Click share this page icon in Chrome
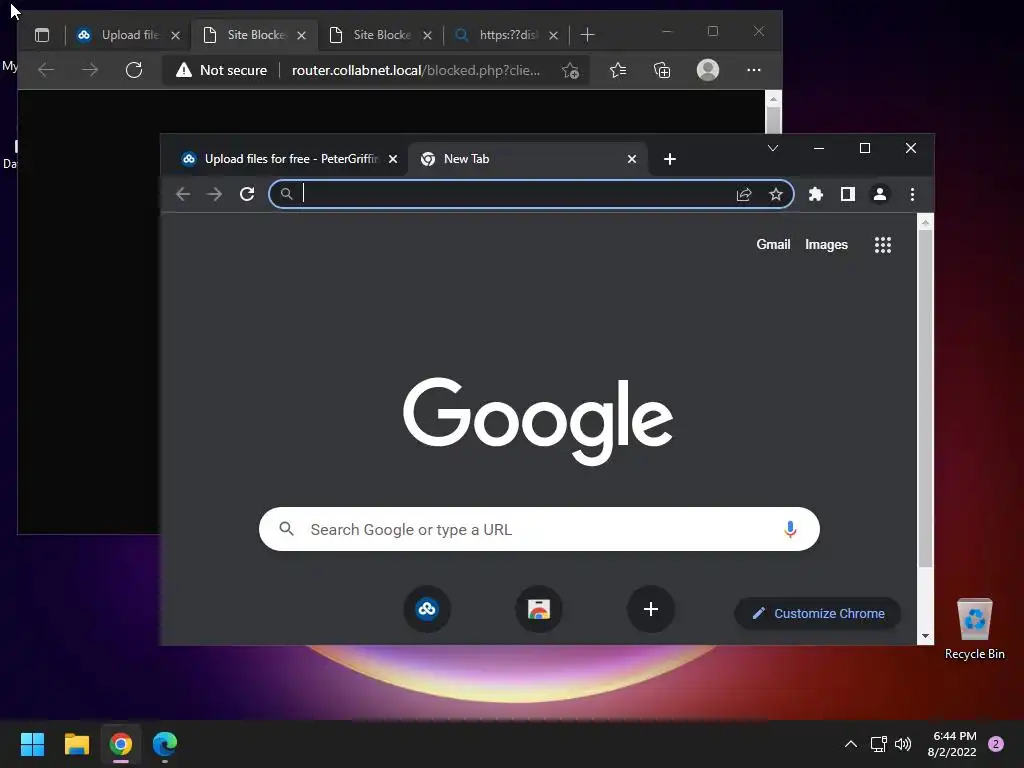Screen dimensions: 1024x768 [x=744, y=194]
